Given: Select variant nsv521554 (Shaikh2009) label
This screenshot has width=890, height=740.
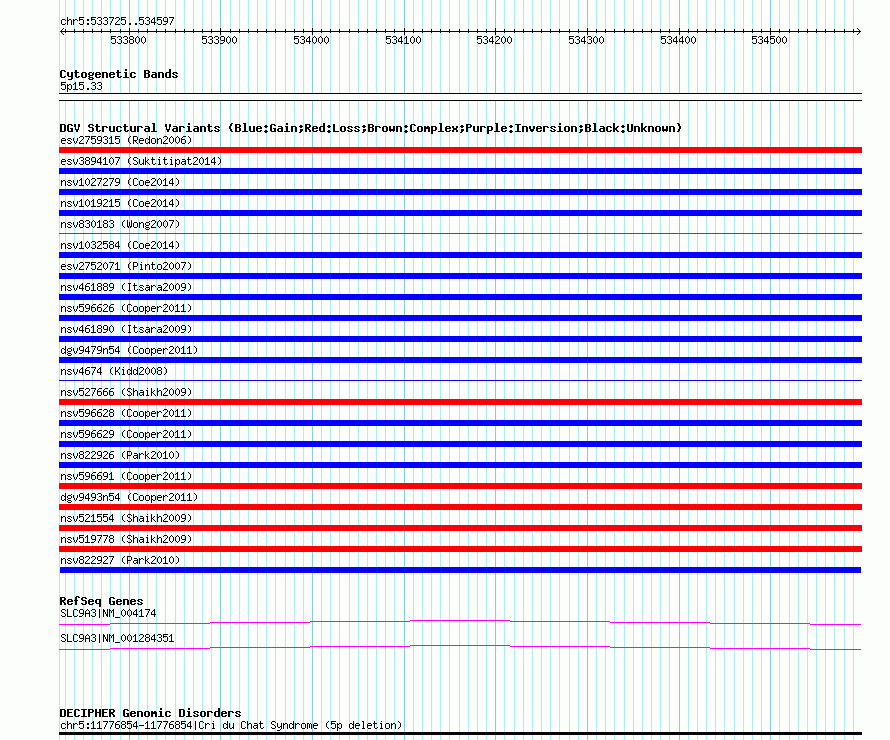Looking at the screenshot, I should [x=126, y=518].
